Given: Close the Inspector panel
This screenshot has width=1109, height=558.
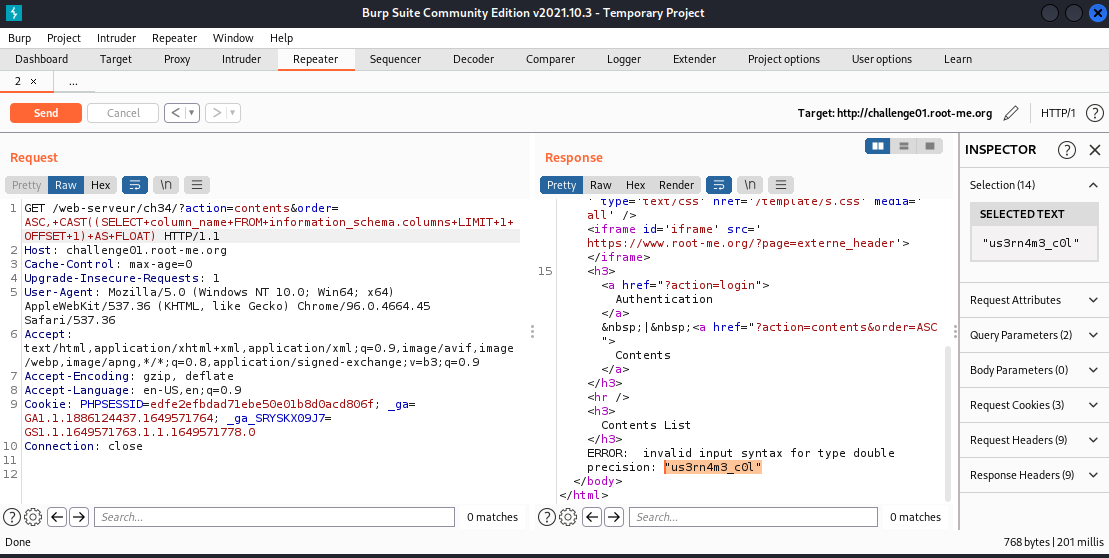Looking at the screenshot, I should coord(1095,149).
